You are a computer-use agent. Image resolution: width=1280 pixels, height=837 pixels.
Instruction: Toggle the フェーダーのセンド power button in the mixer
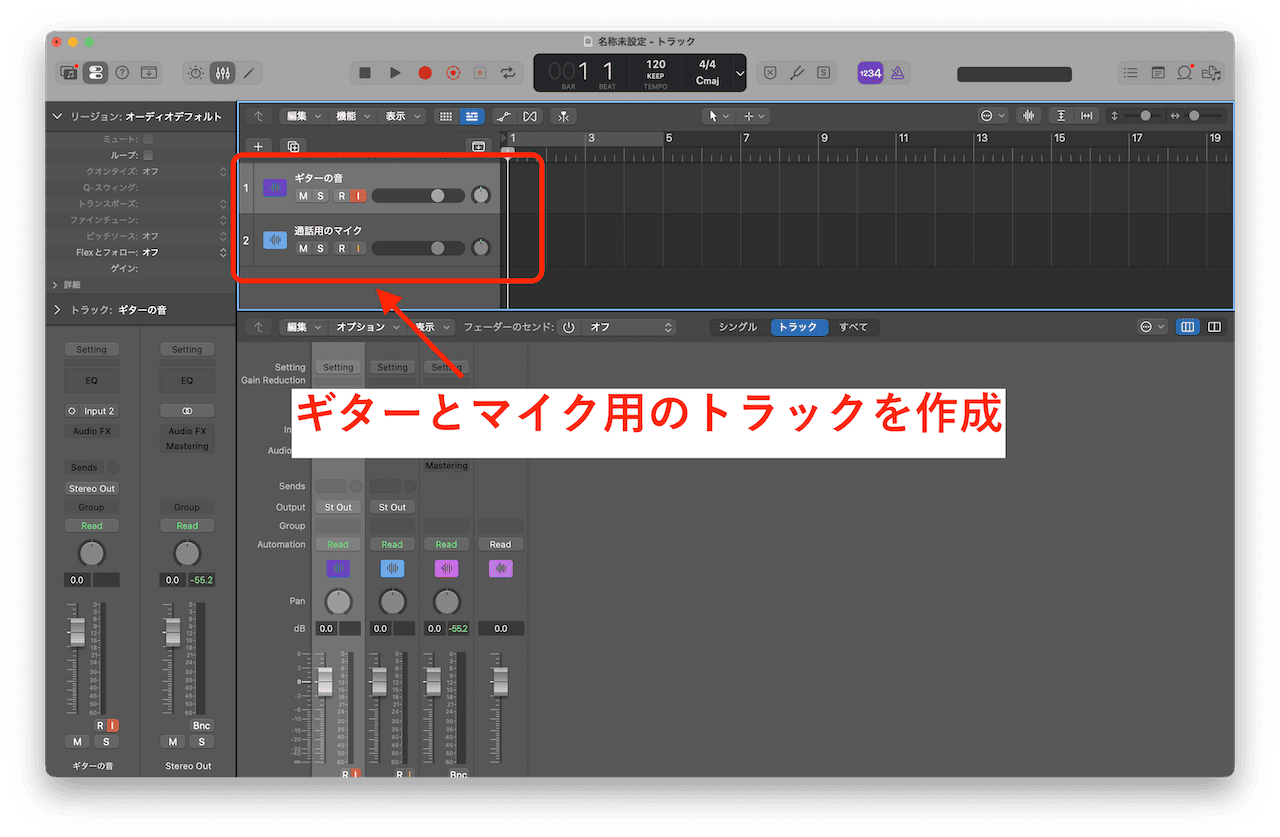(x=569, y=327)
